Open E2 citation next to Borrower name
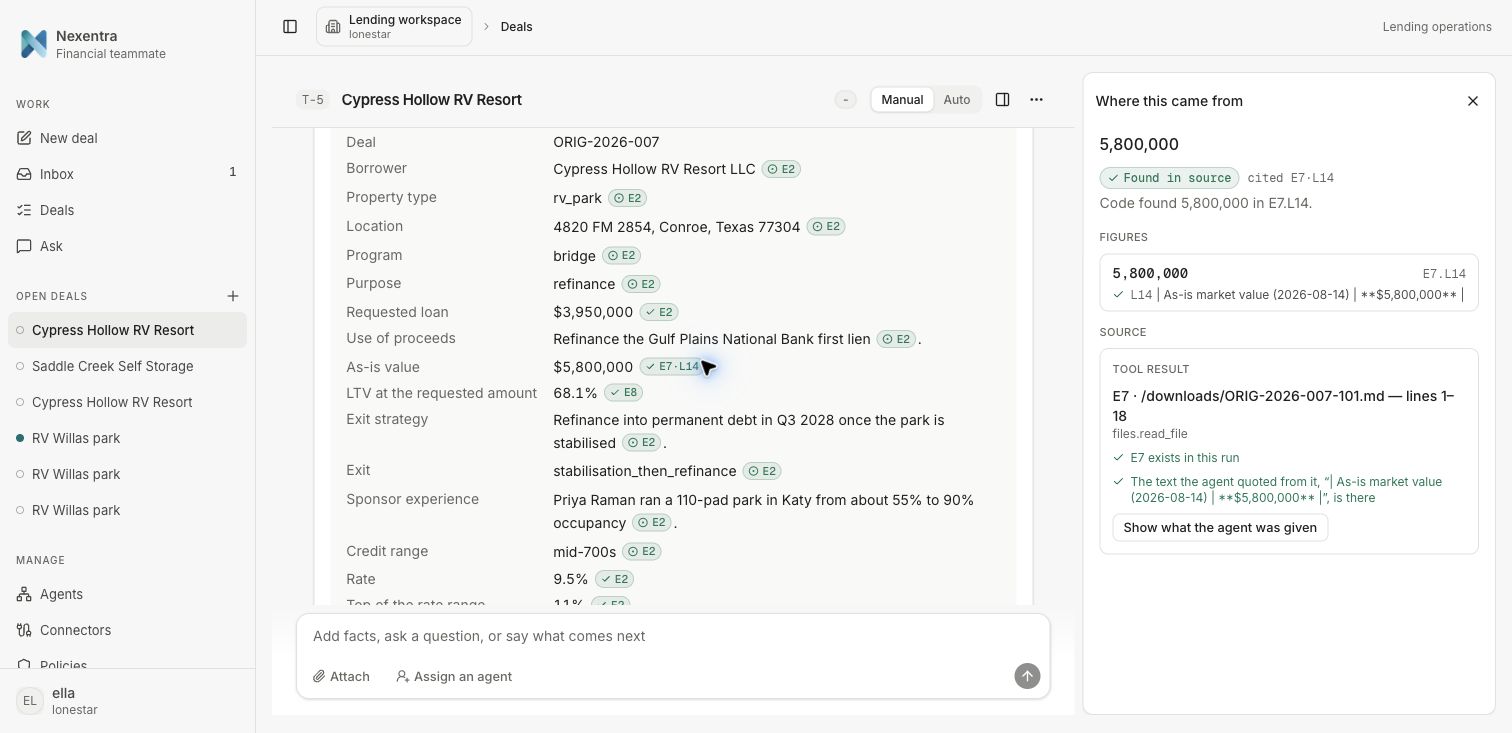 (781, 169)
